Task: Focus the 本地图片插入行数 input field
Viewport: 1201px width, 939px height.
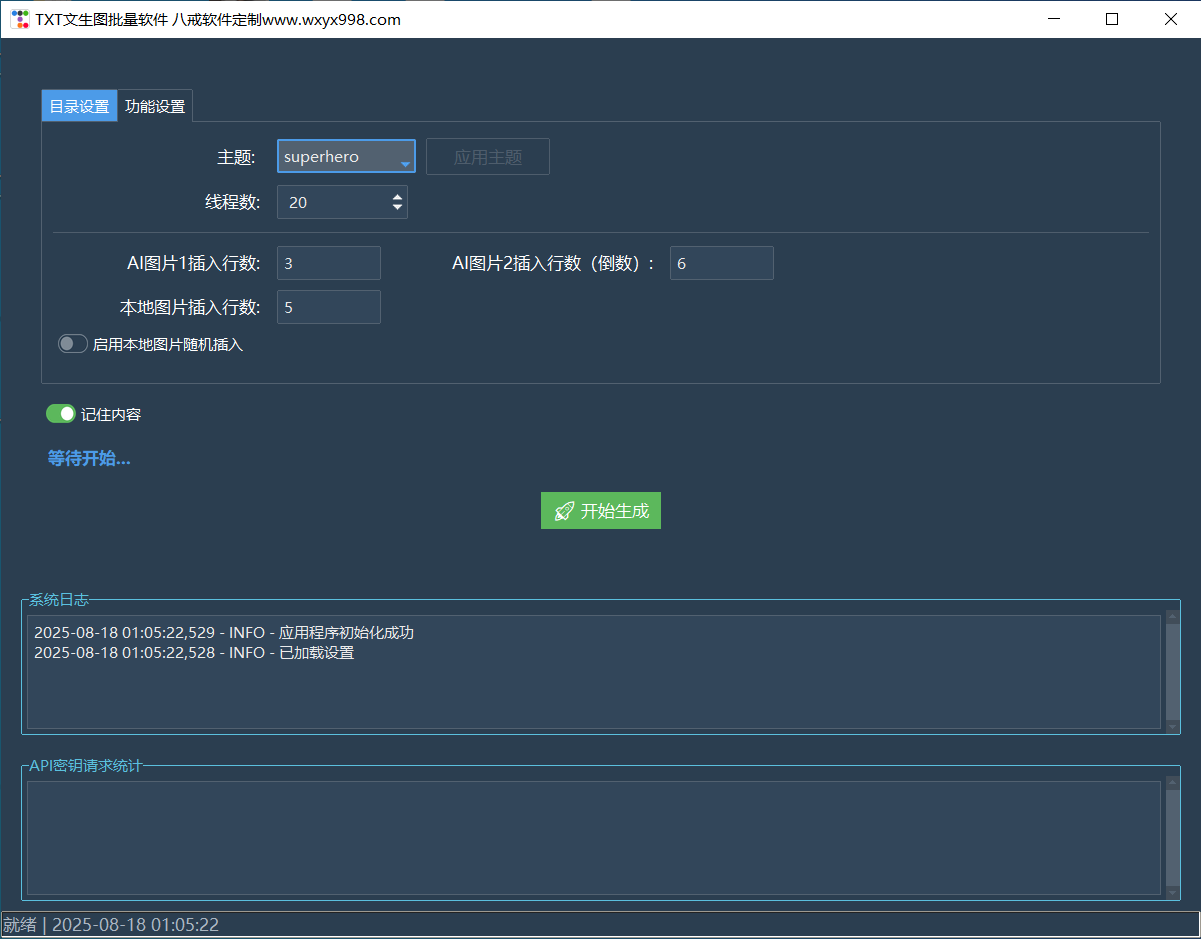Action: point(328,307)
